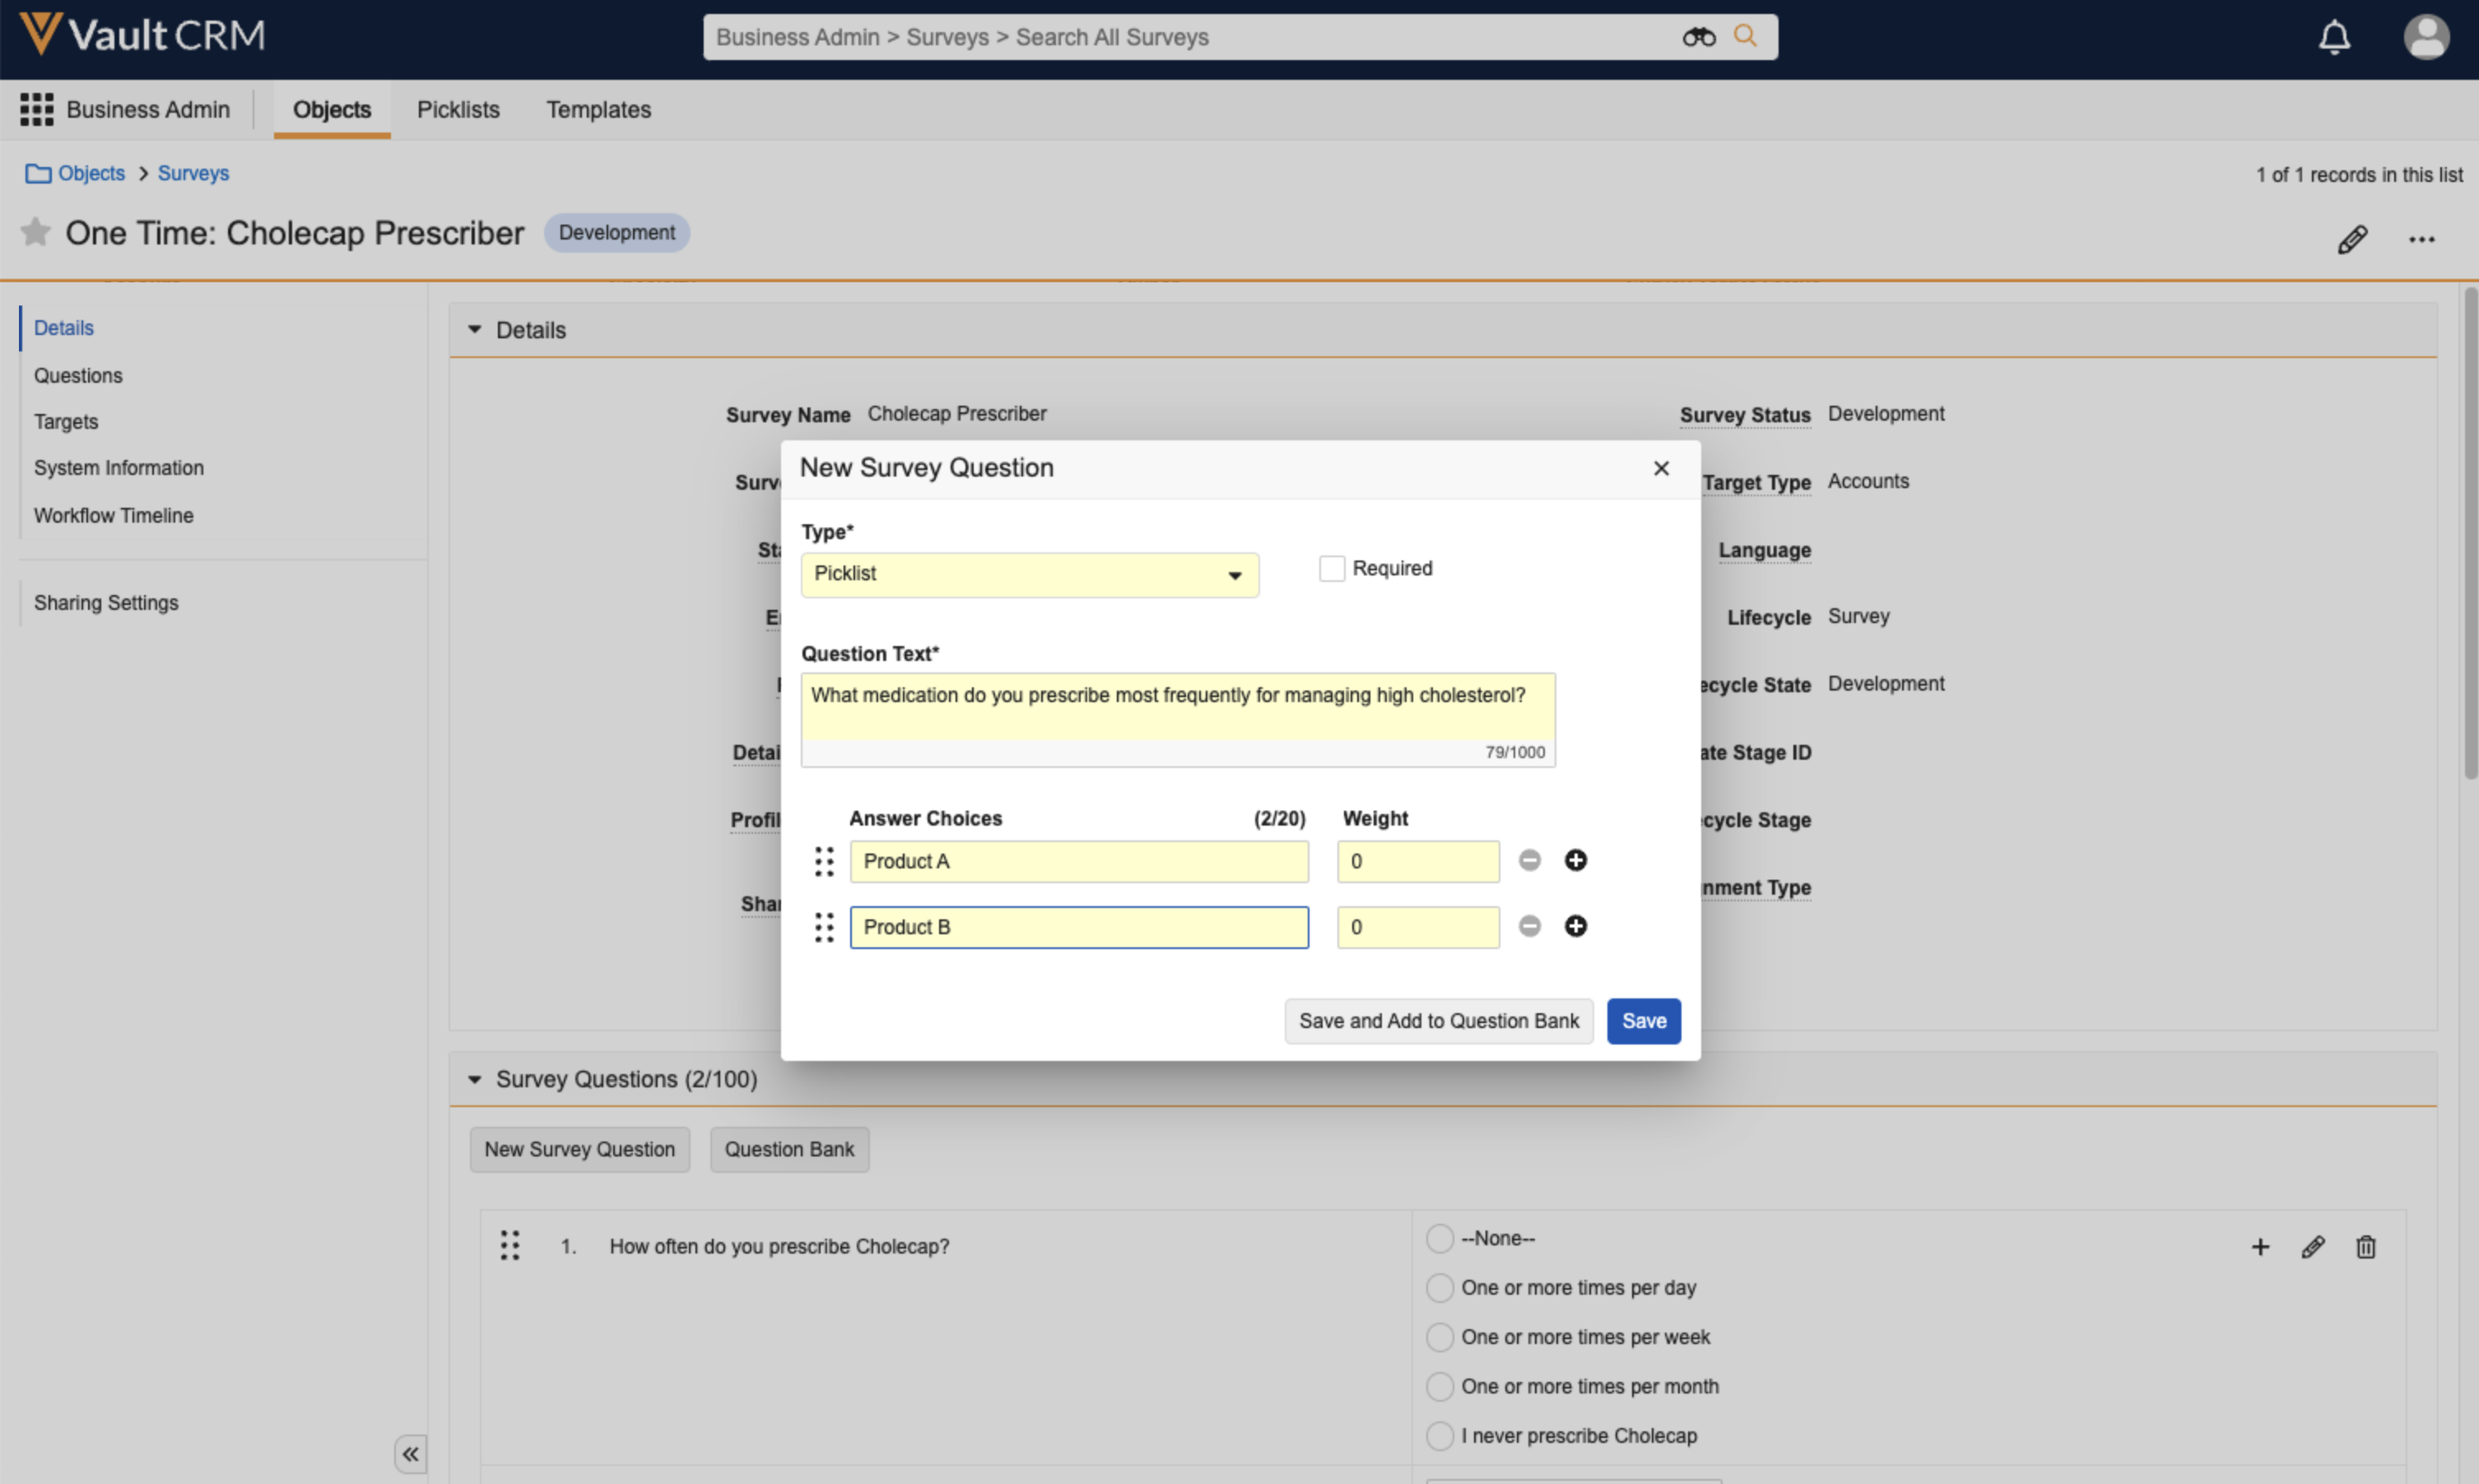Screen dimensions: 2479x1484
Task: Favorite the survey with star icon
Action: [35, 232]
